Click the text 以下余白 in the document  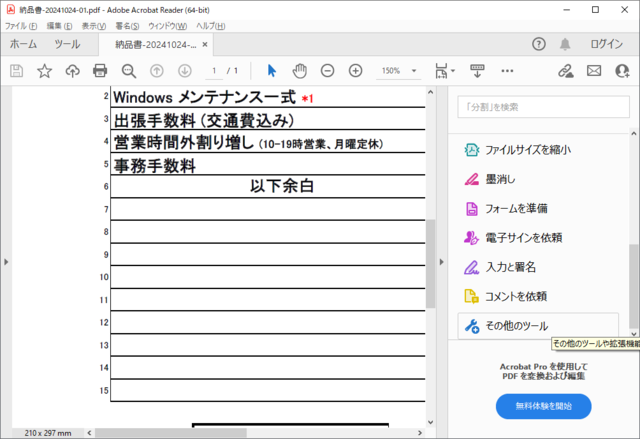coord(282,186)
